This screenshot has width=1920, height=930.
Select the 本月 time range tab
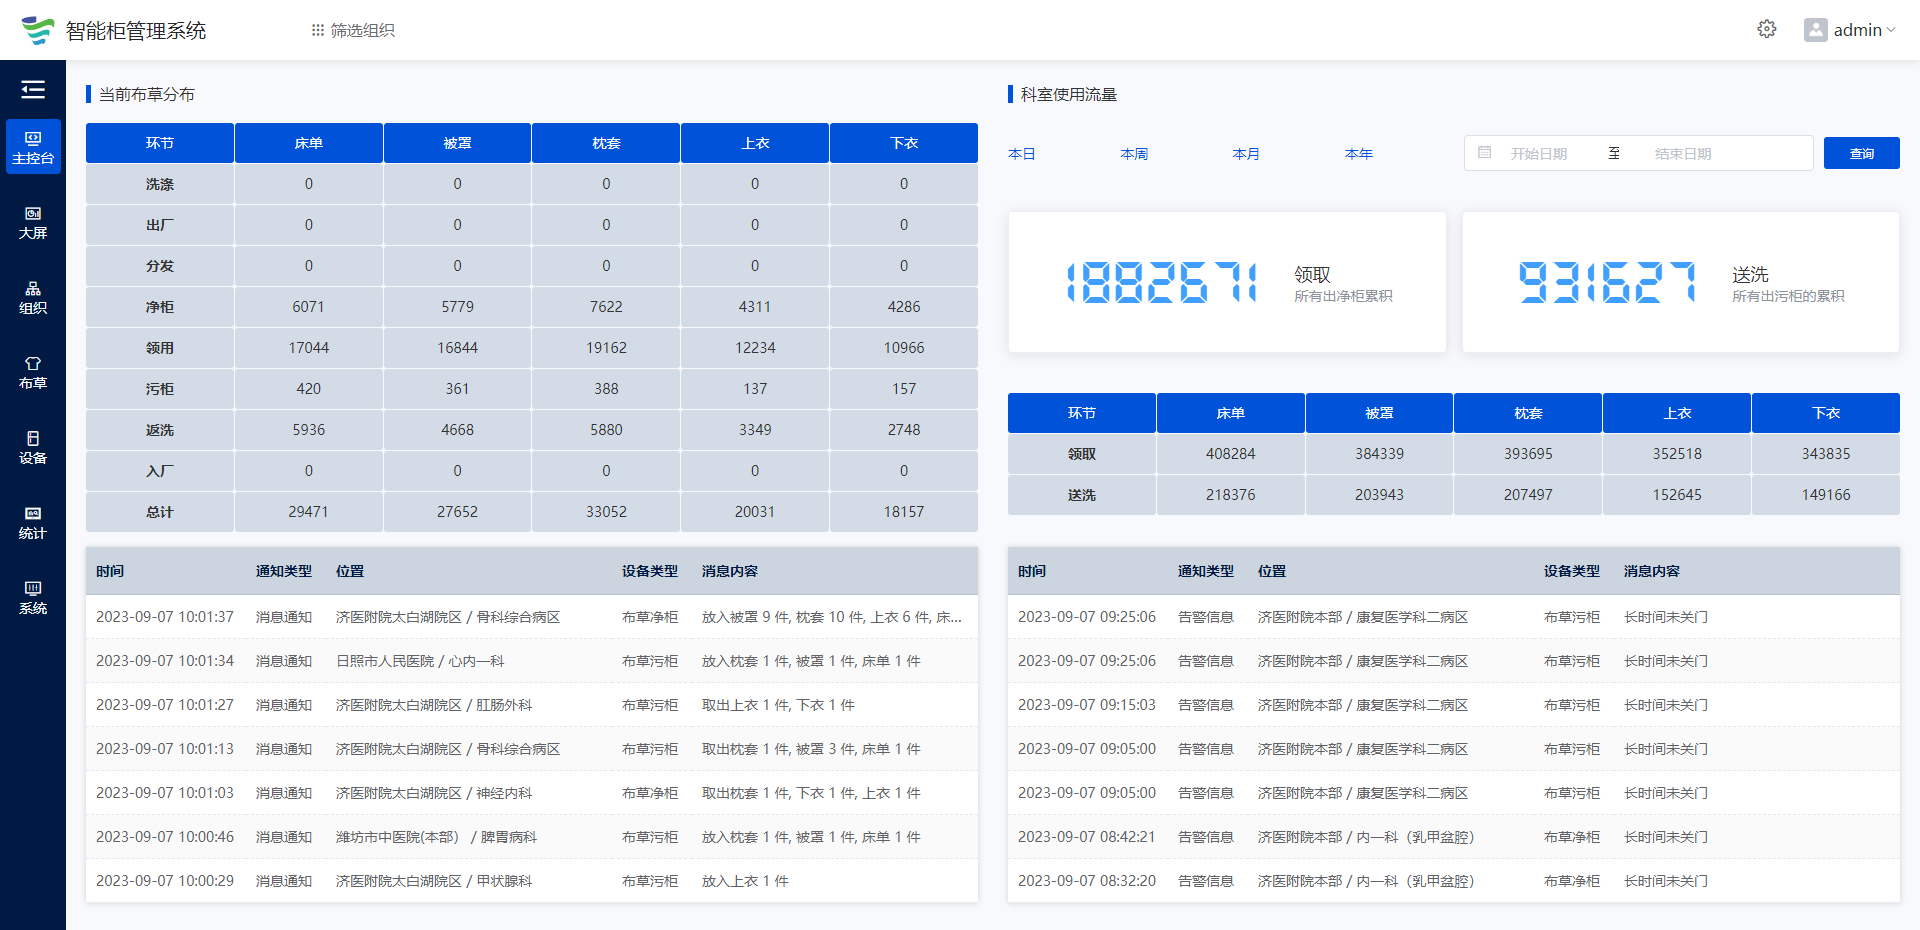(1246, 154)
